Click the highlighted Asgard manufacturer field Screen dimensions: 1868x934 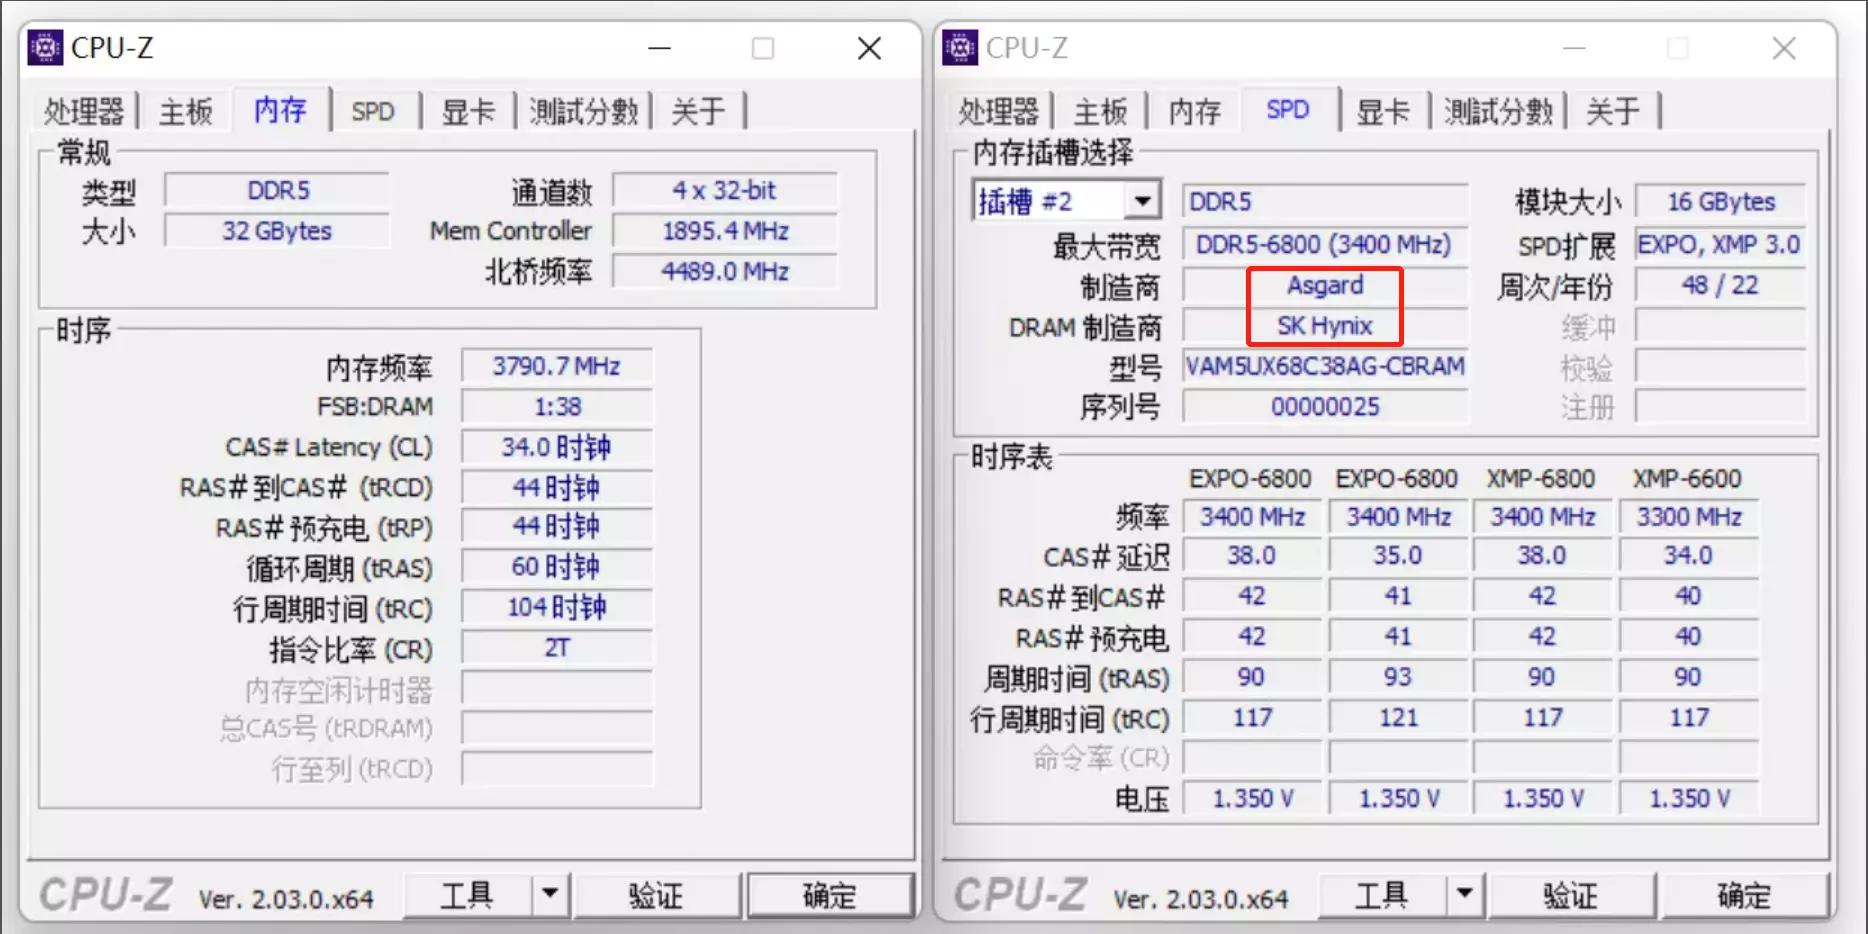[1324, 285]
